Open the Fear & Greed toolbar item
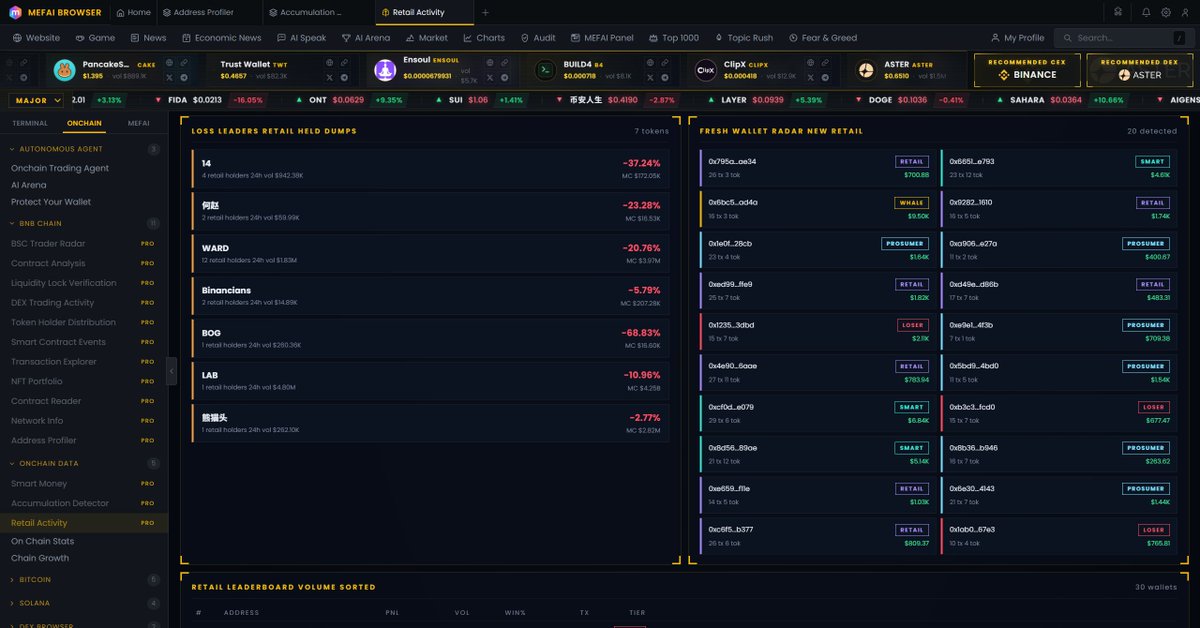This screenshot has width=1200, height=628. coord(823,38)
